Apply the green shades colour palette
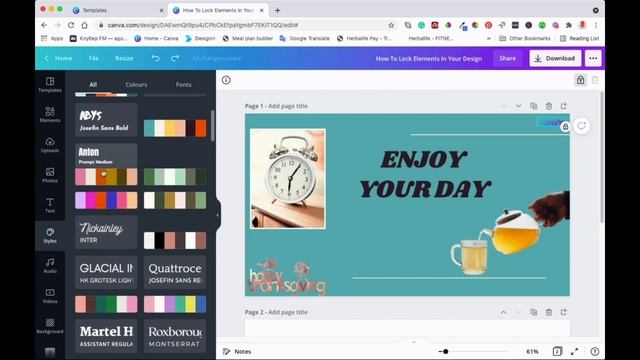This screenshot has width=640, height=360. (175, 177)
